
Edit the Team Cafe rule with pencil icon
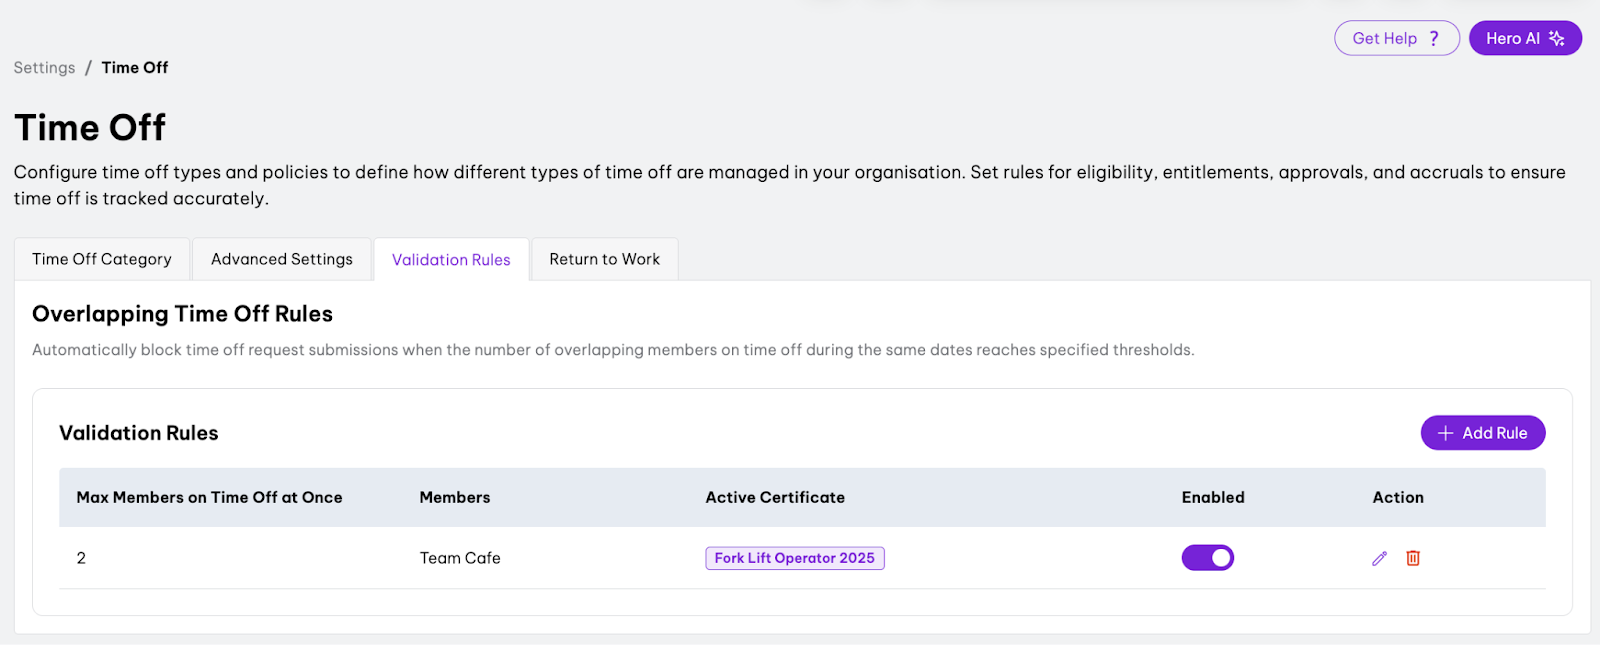tap(1379, 558)
